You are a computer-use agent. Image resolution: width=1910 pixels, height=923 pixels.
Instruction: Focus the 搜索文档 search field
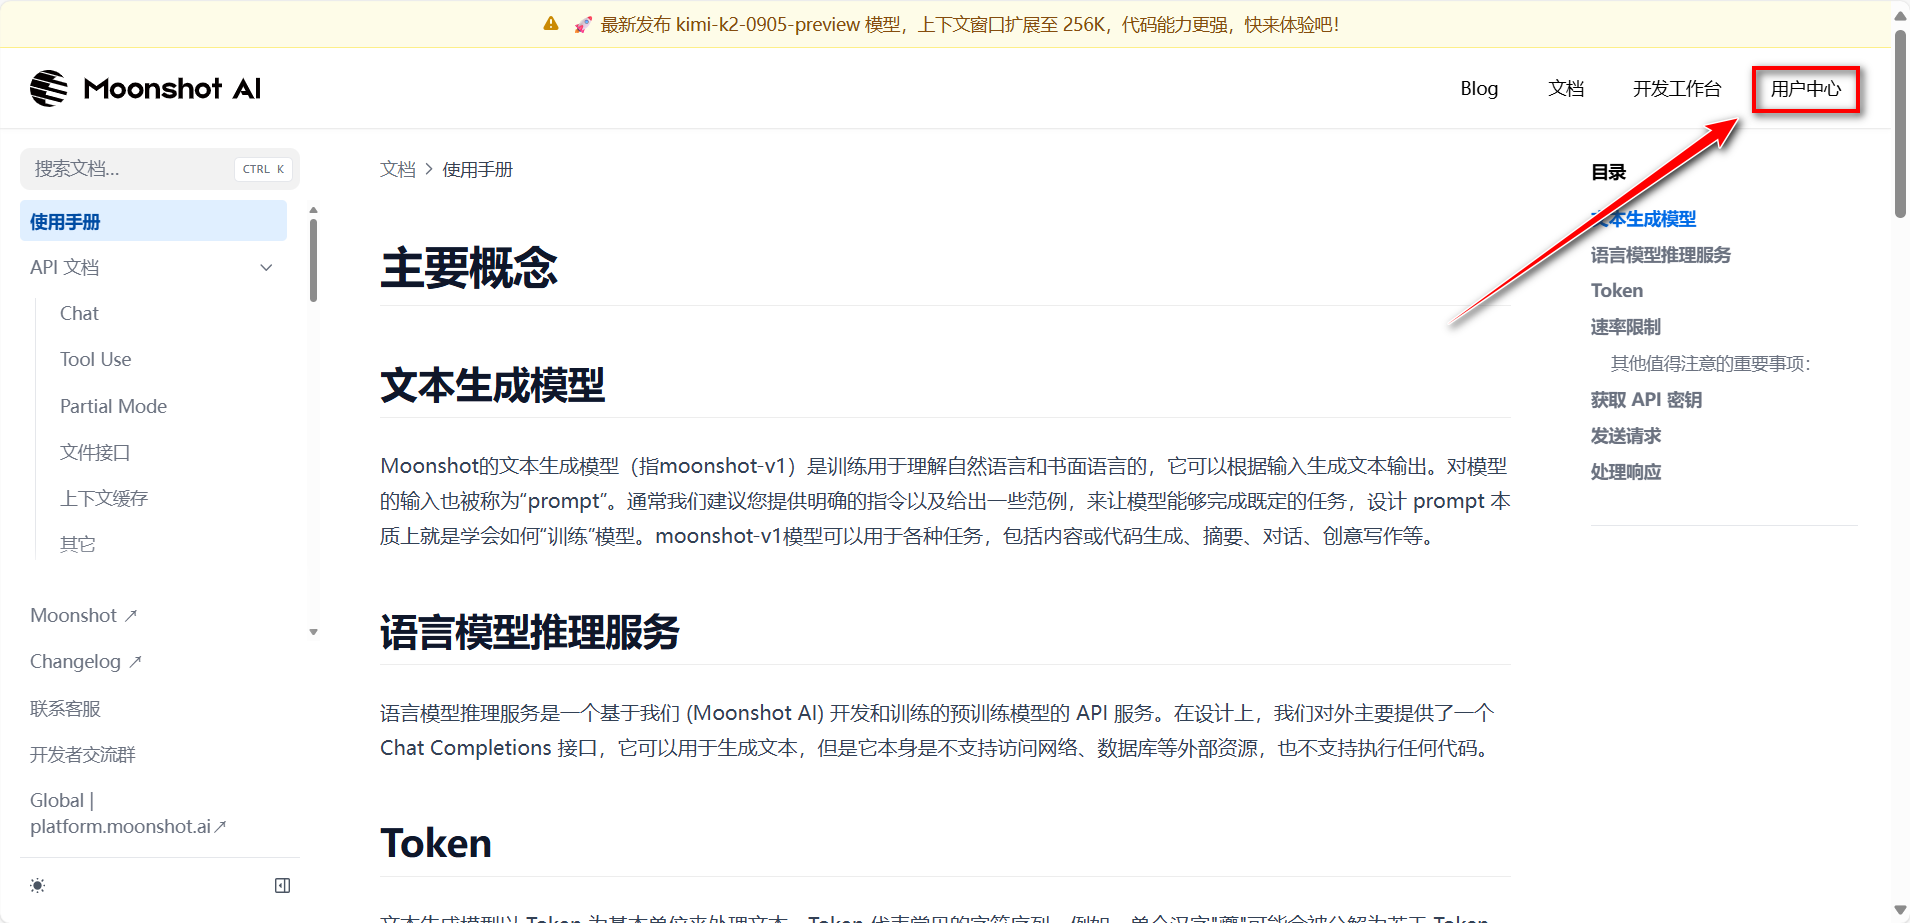(160, 169)
